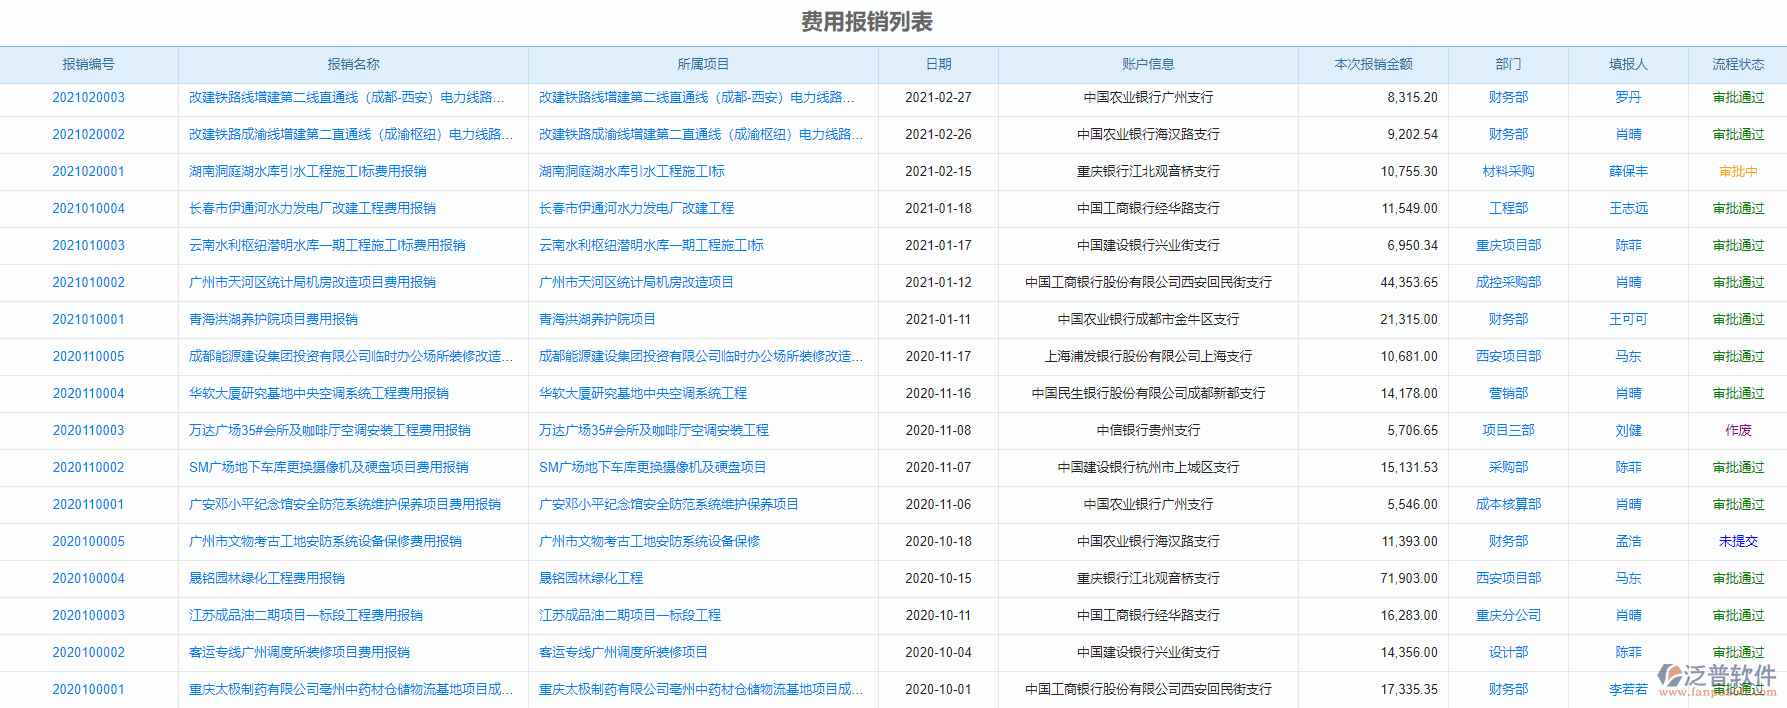The width and height of the screenshot is (1787, 708).
Task: Click the 所属项目 column header
Action: [x=703, y=64]
